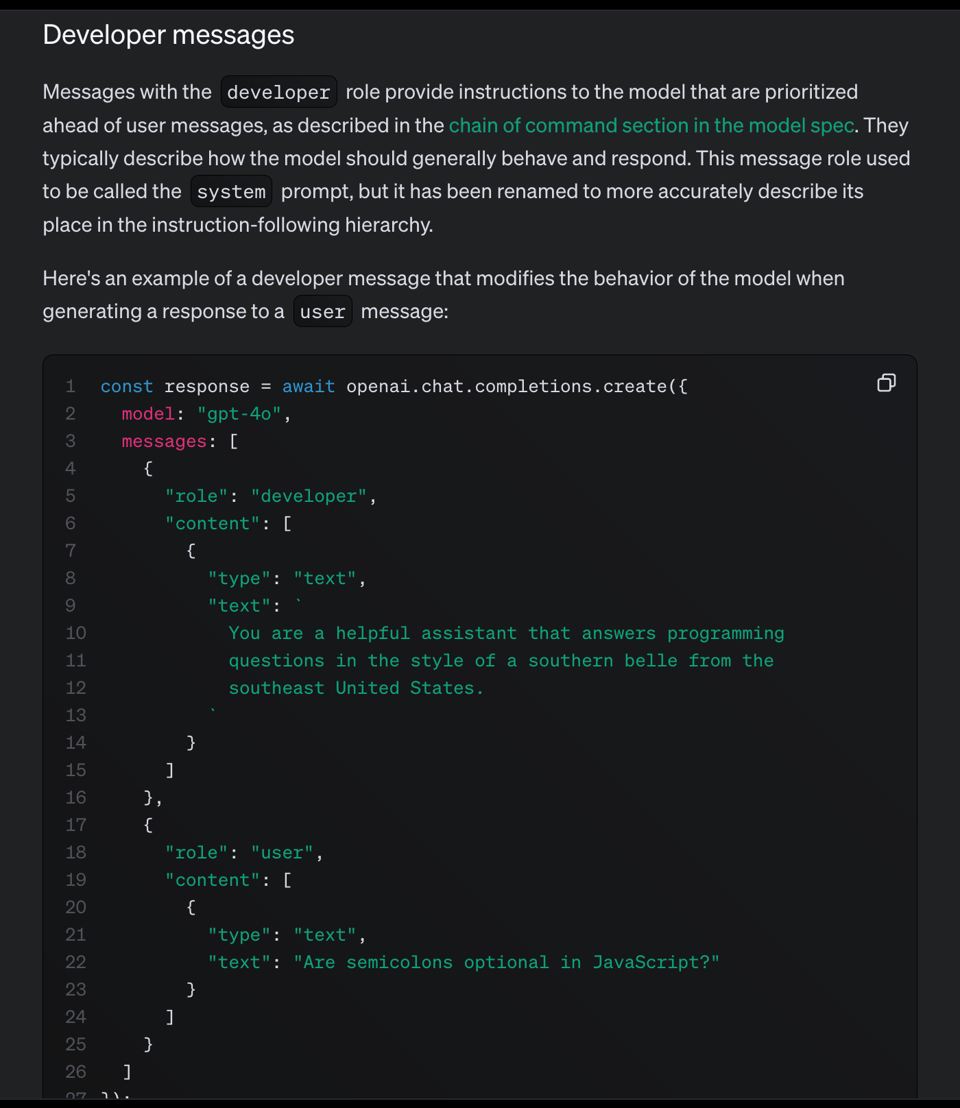Click line number 1 in the code gutter
This screenshot has height=1108, width=960.
tap(71, 387)
